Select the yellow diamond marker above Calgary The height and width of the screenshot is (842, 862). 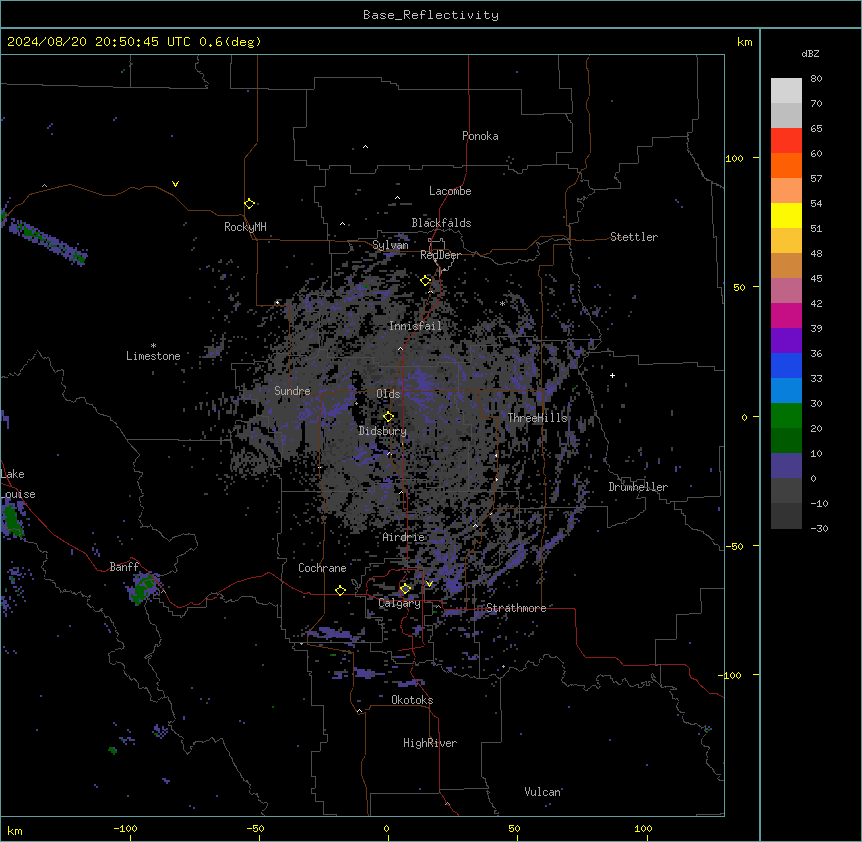[x=405, y=589]
